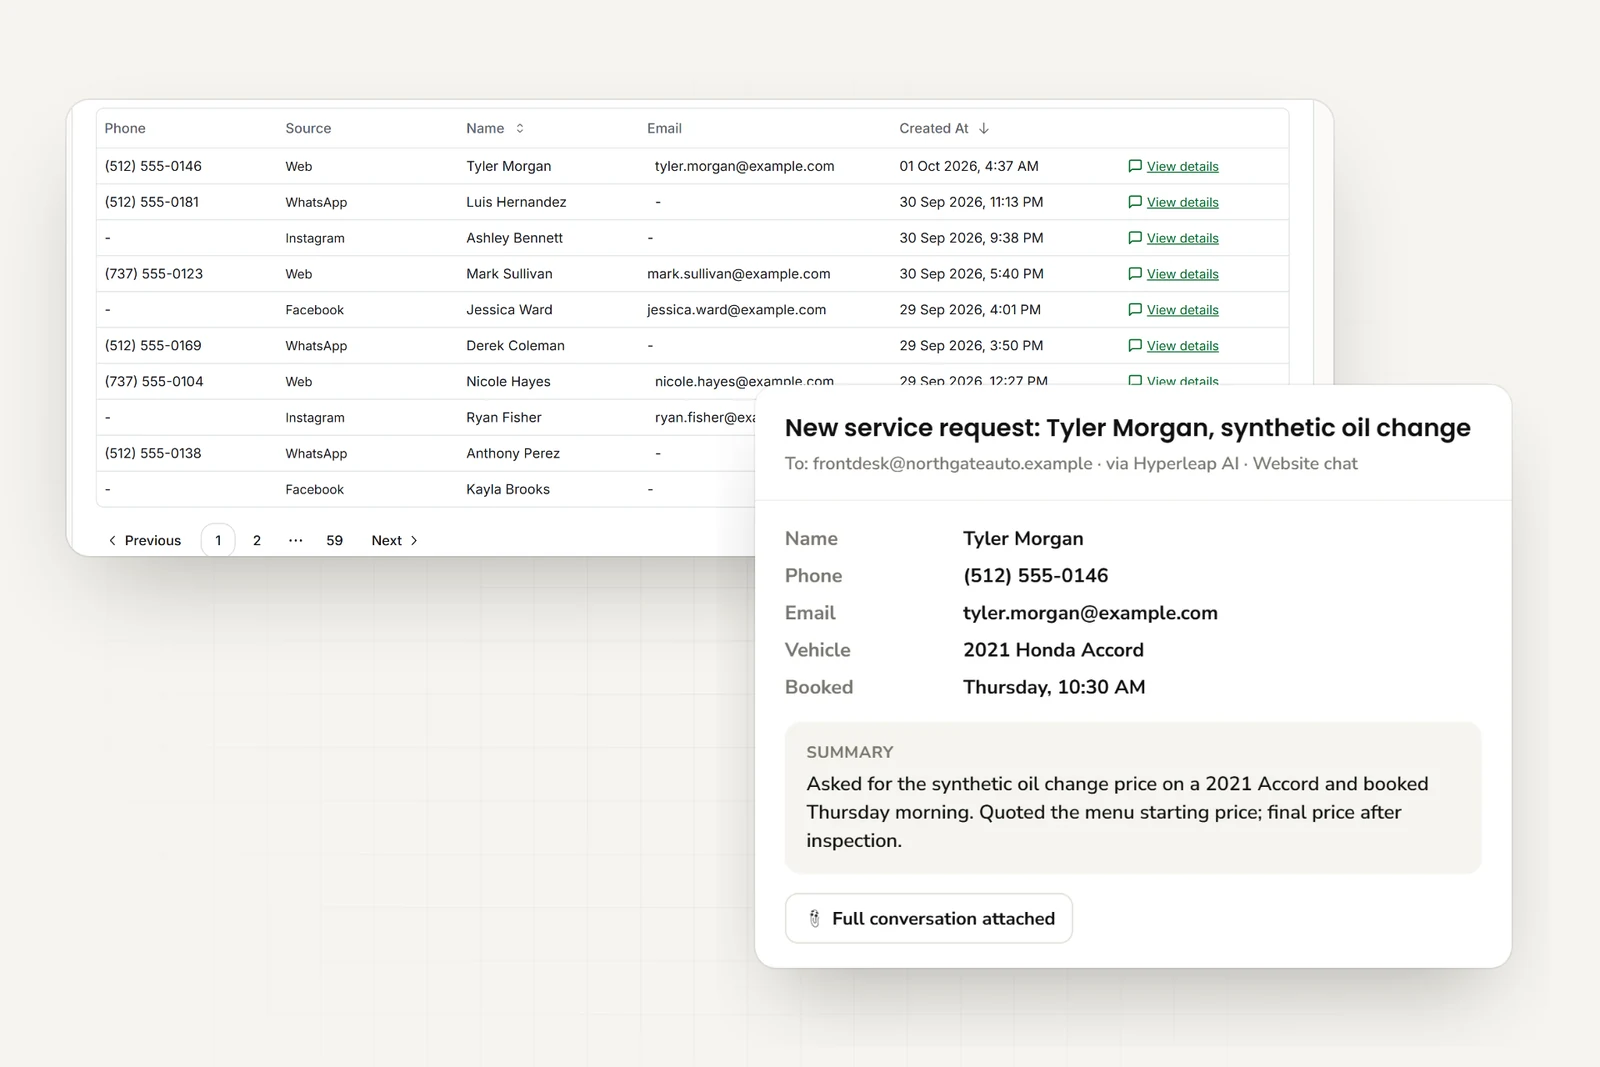This screenshot has height=1067, width=1600.
Task: Go to the Previous page
Action: point(144,540)
